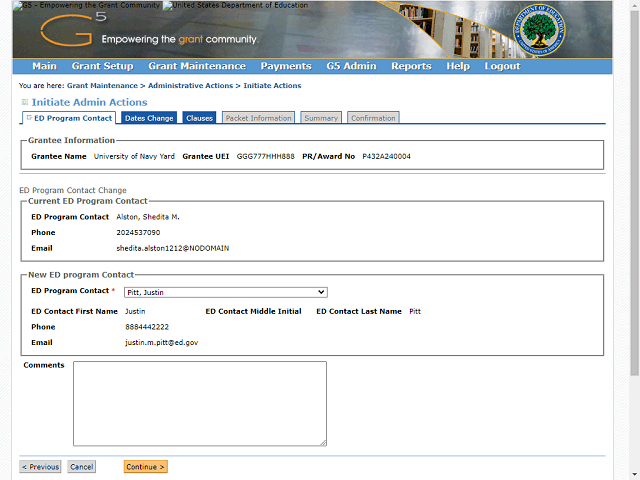This screenshot has width=640, height=480.
Task: Click the Previous button
Action: (40, 467)
